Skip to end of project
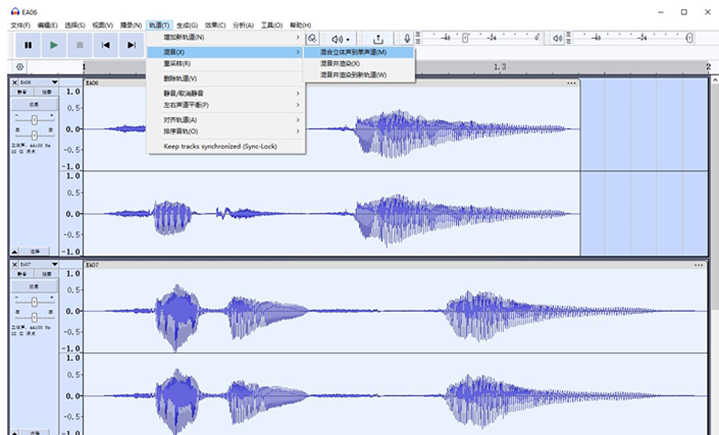Image resolution: width=719 pixels, height=435 pixels. [131, 44]
